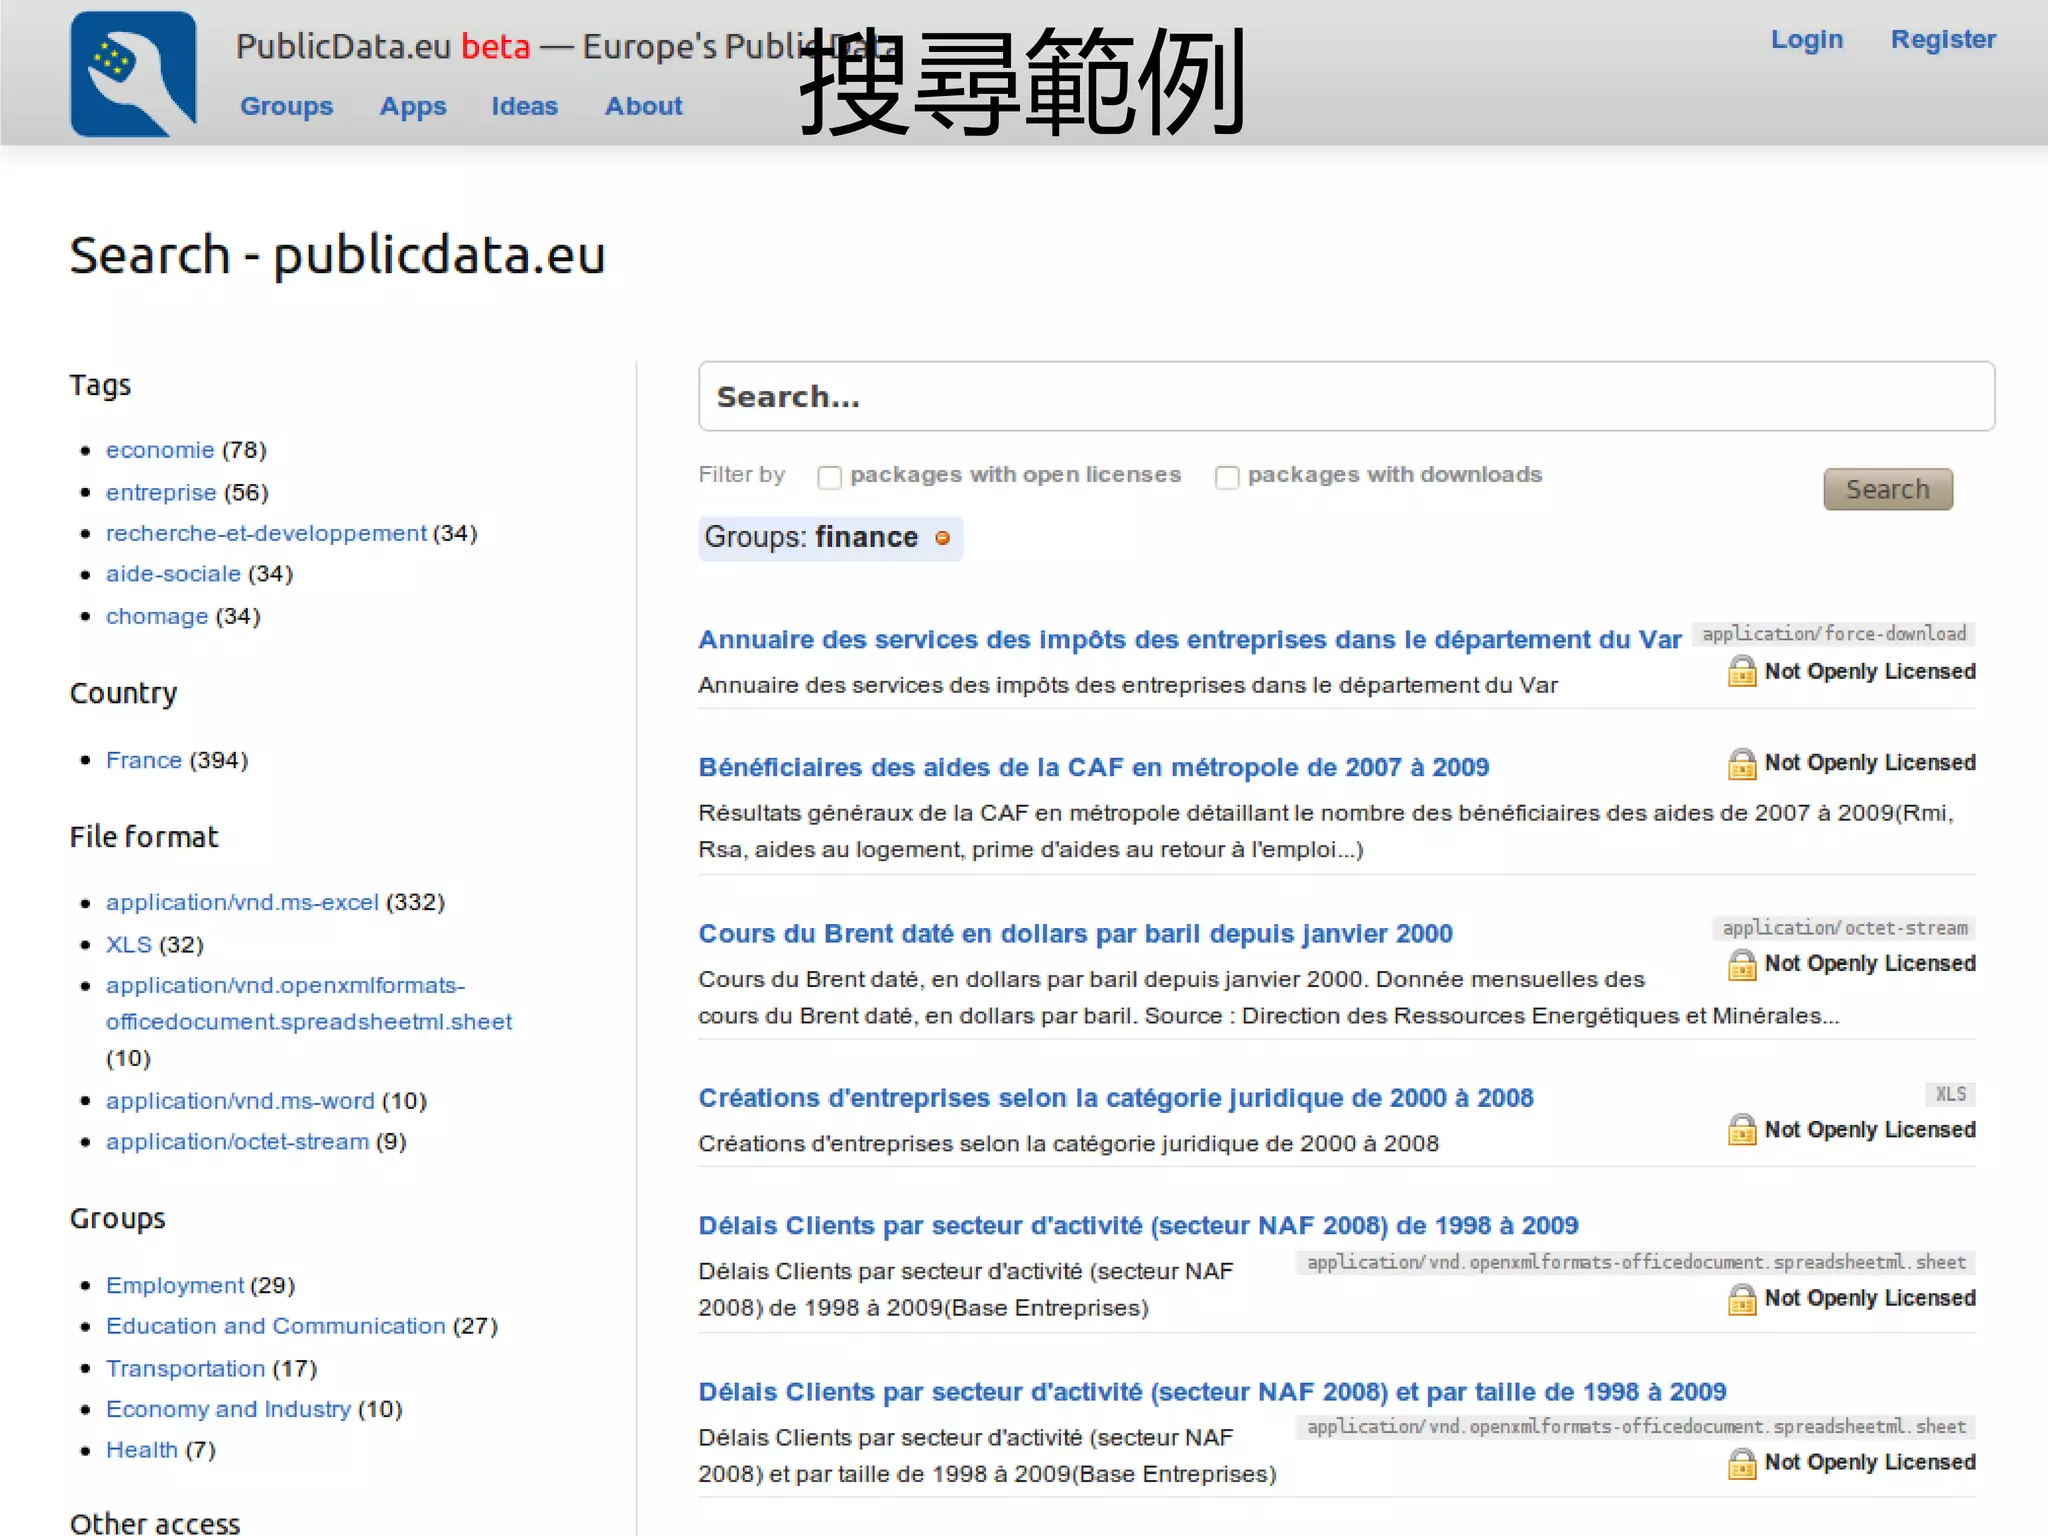Click lock icon beside Annuaire des services result

[x=1741, y=671]
